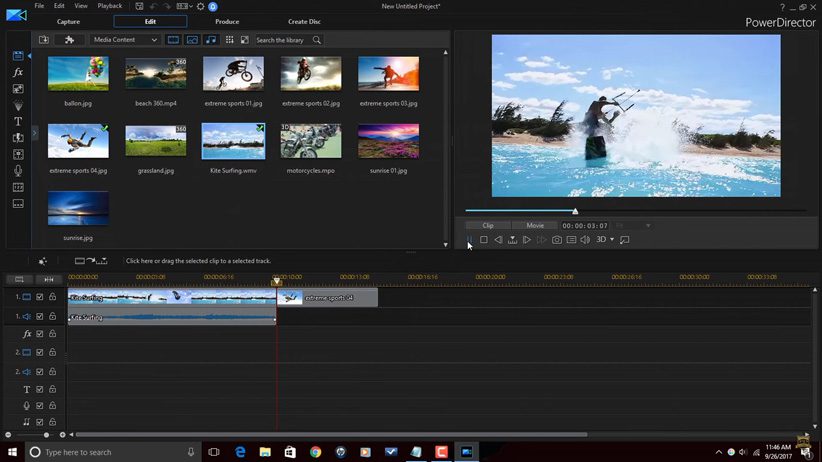
Task: Open the Media Content dropdown
Action: coord(125,40)
